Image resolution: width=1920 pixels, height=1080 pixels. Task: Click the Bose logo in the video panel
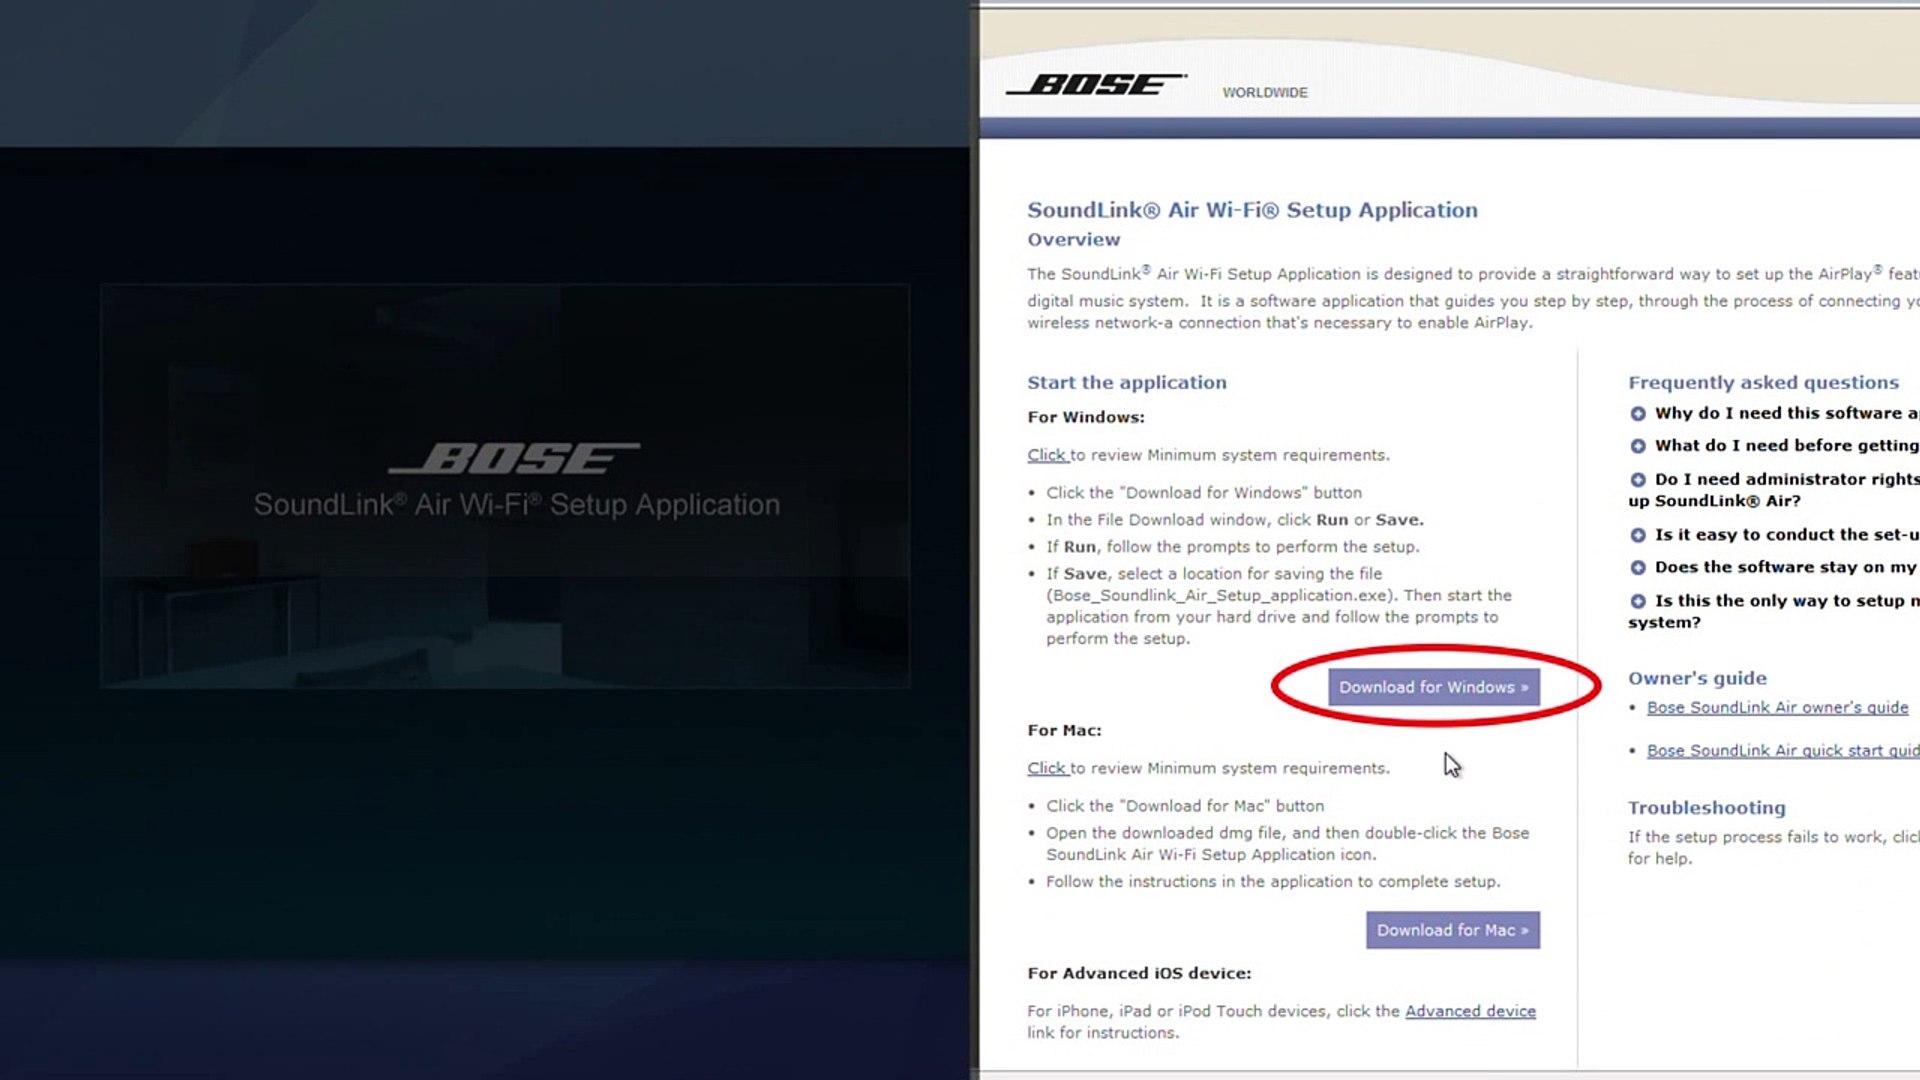(x=514, y=458)
